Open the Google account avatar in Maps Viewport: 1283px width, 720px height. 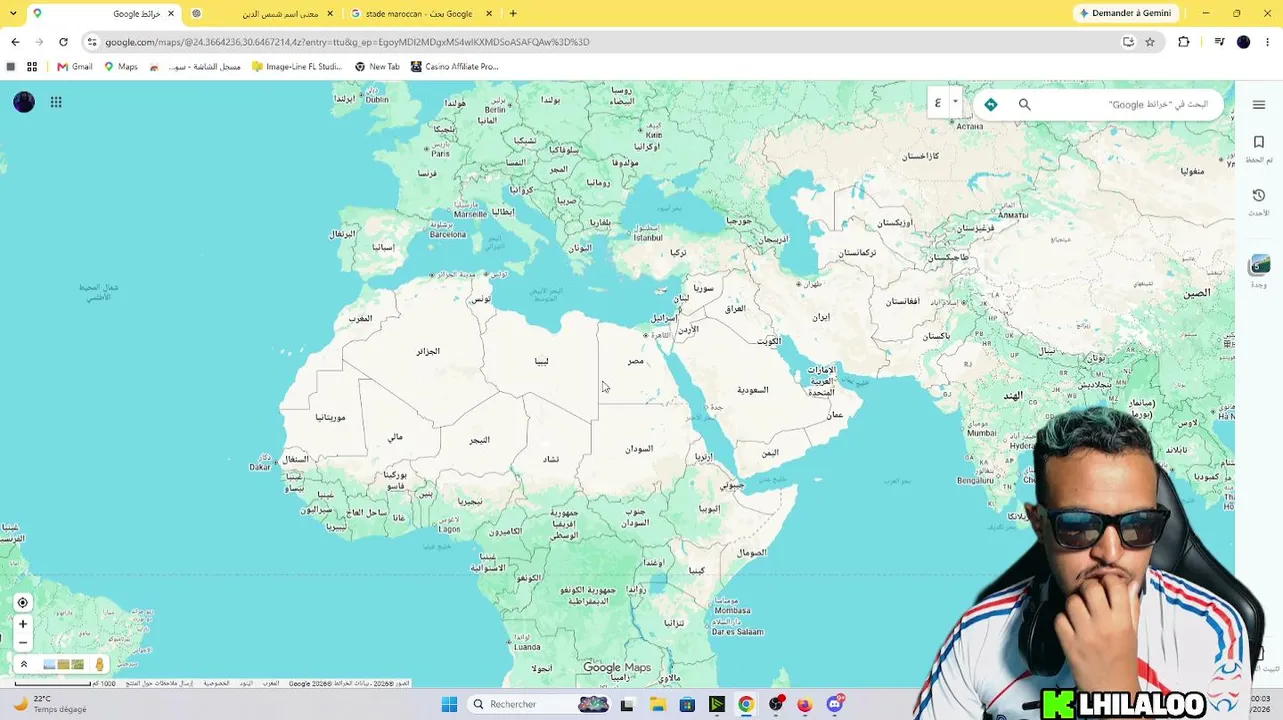click(24, 102)
